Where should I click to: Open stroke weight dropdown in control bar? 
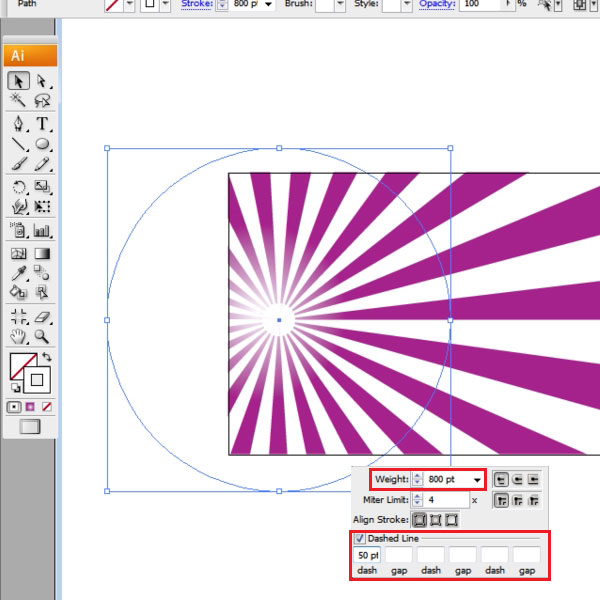tap(269, 5)
